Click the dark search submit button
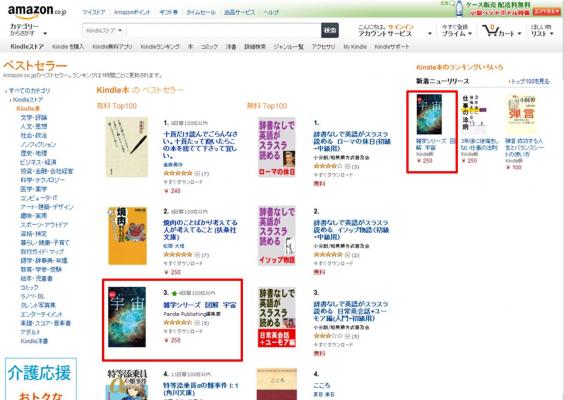The width and height of the screenshot is (564, 400). (x=329, y=31)
